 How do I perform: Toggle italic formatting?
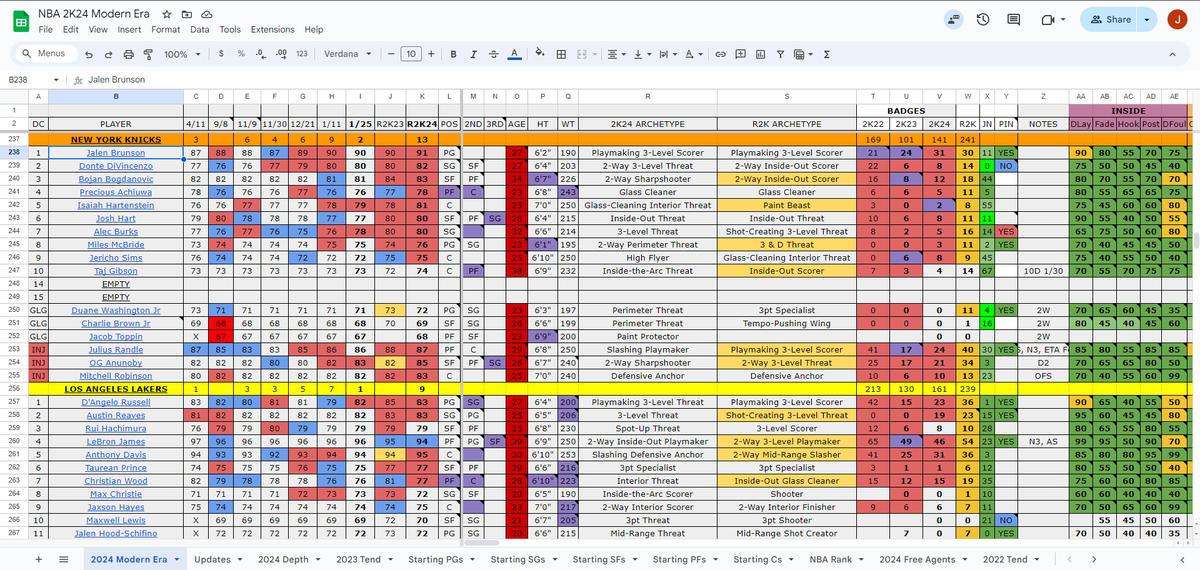point(473,54)
